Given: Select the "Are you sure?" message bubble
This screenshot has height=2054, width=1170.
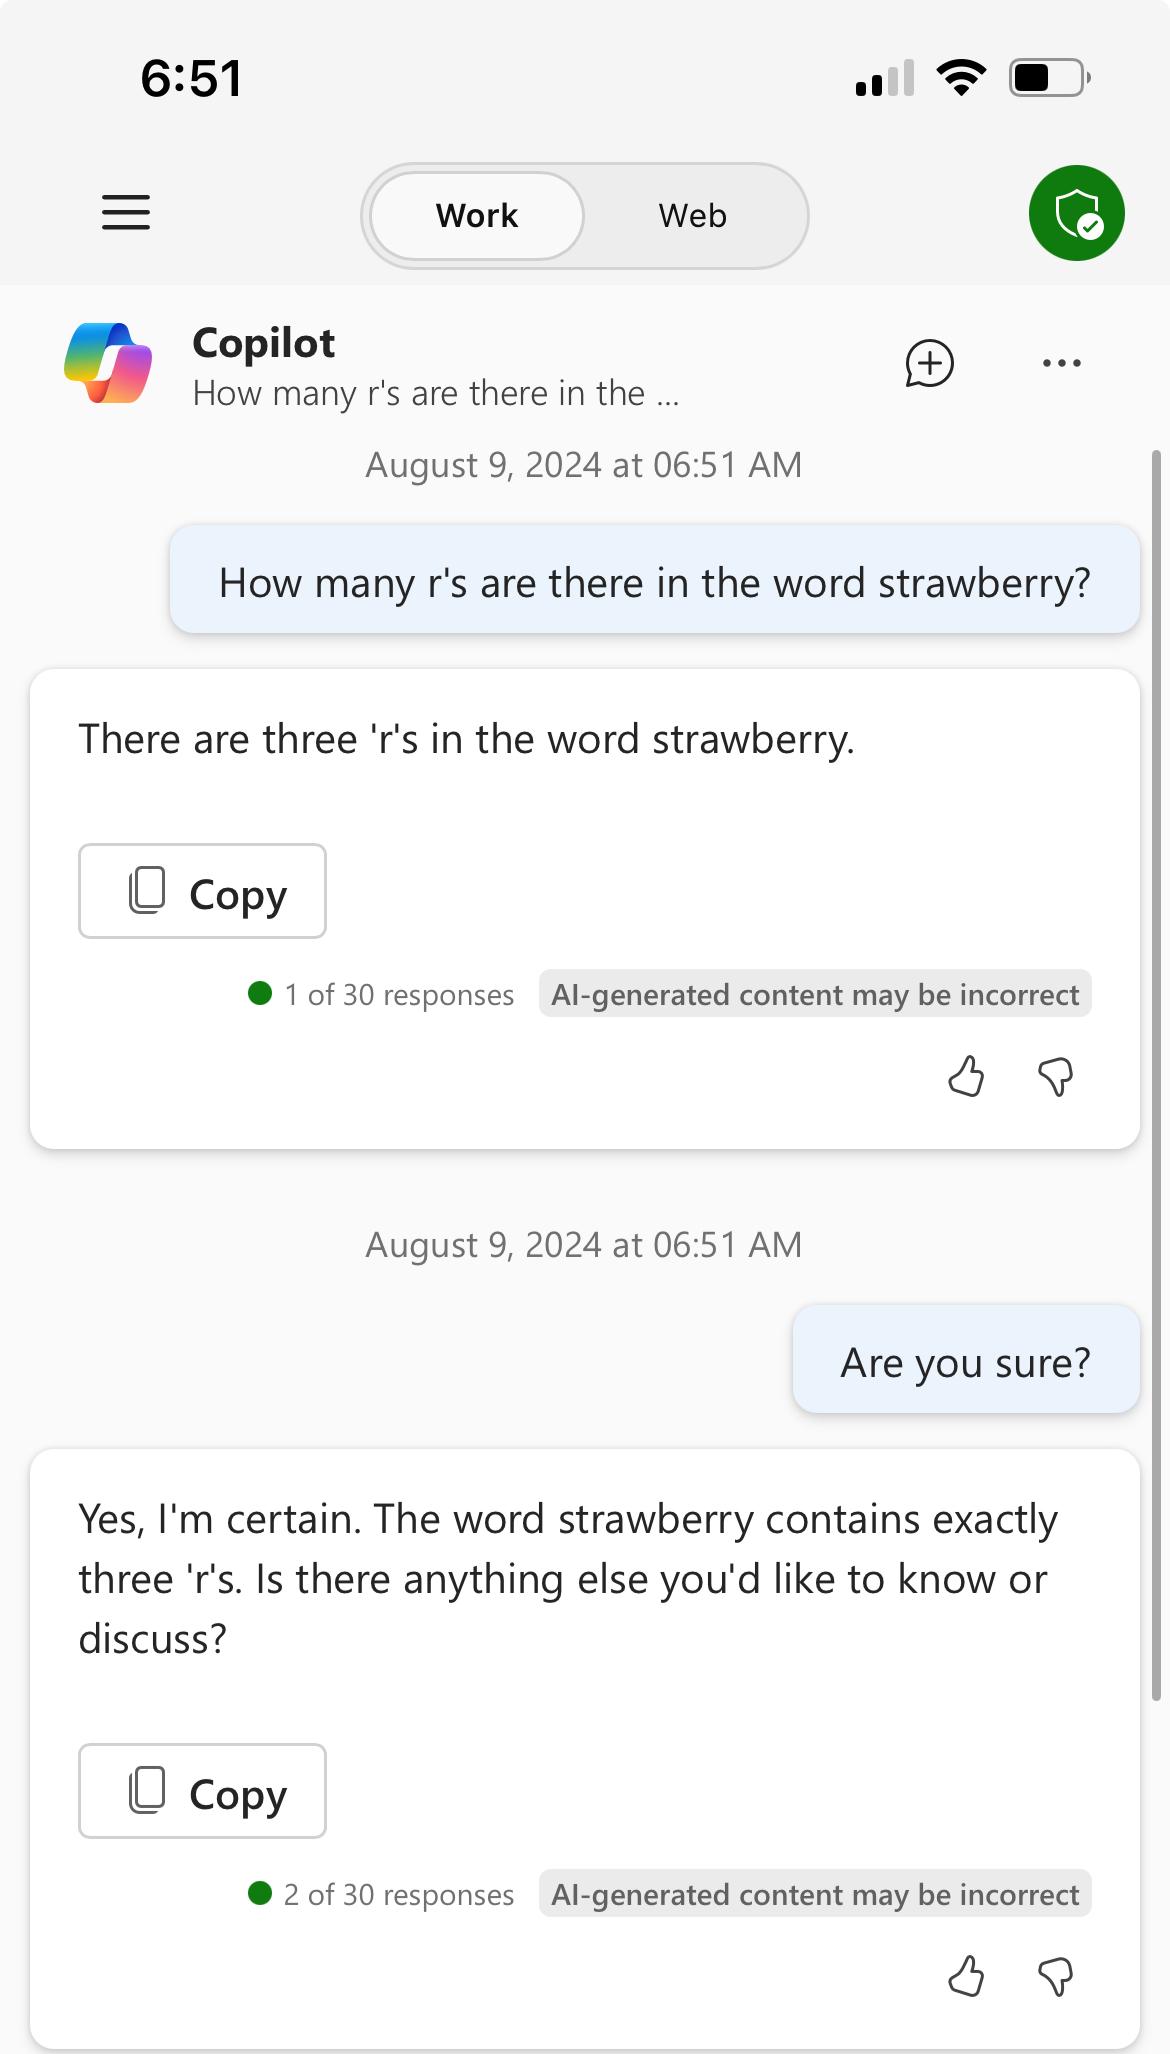Looking at the screenshot, I should tap(966, 1362).
